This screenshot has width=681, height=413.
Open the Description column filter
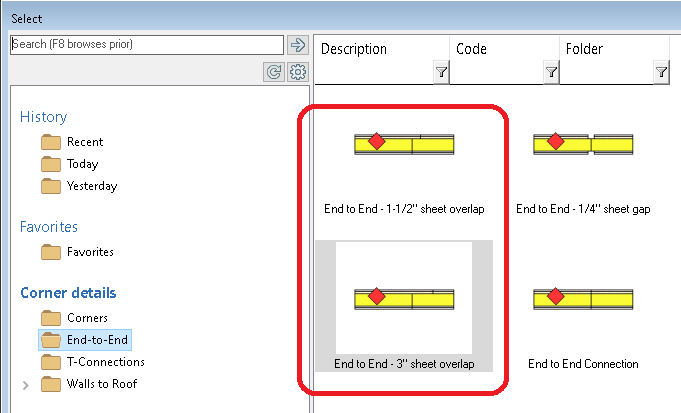point(441,72)
